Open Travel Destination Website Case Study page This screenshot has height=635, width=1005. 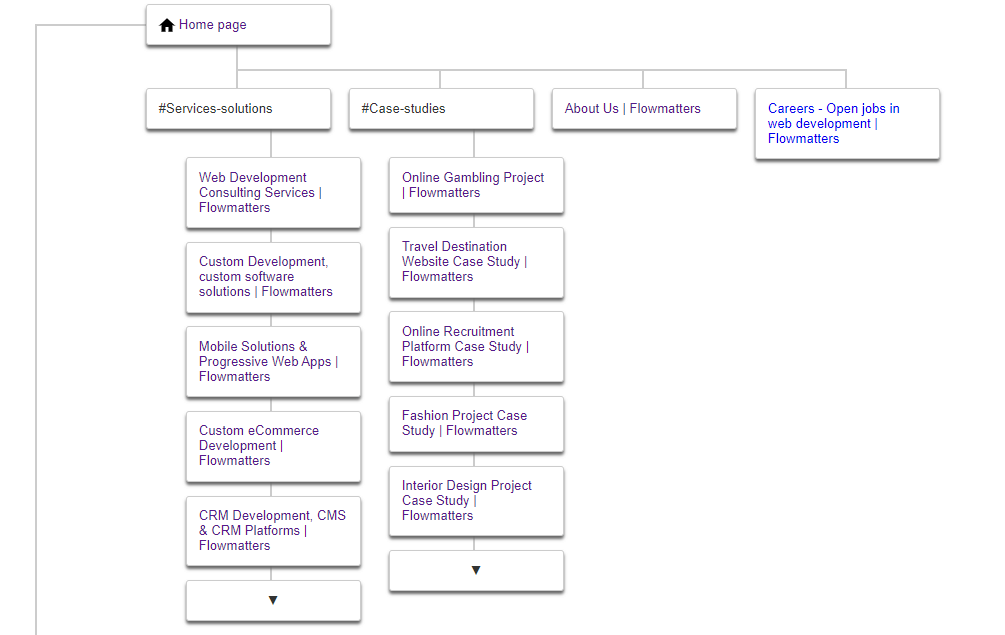[x=464, y=261]
